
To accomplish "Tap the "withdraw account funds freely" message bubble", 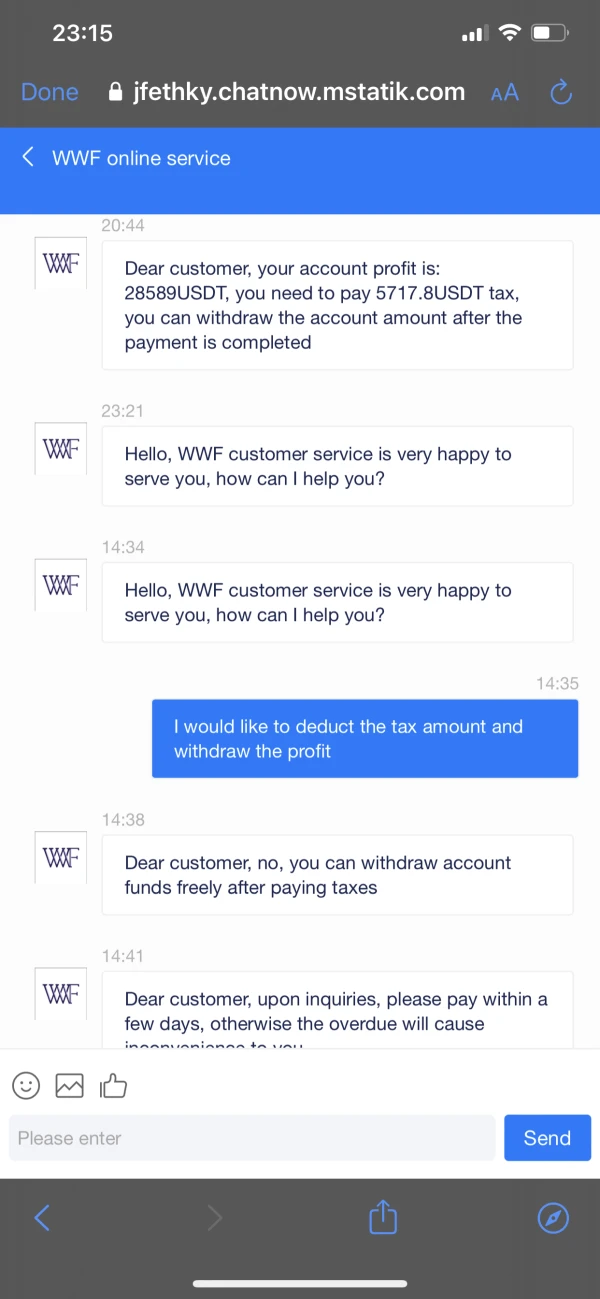I will pyautogui.click(x=337, y=875).
